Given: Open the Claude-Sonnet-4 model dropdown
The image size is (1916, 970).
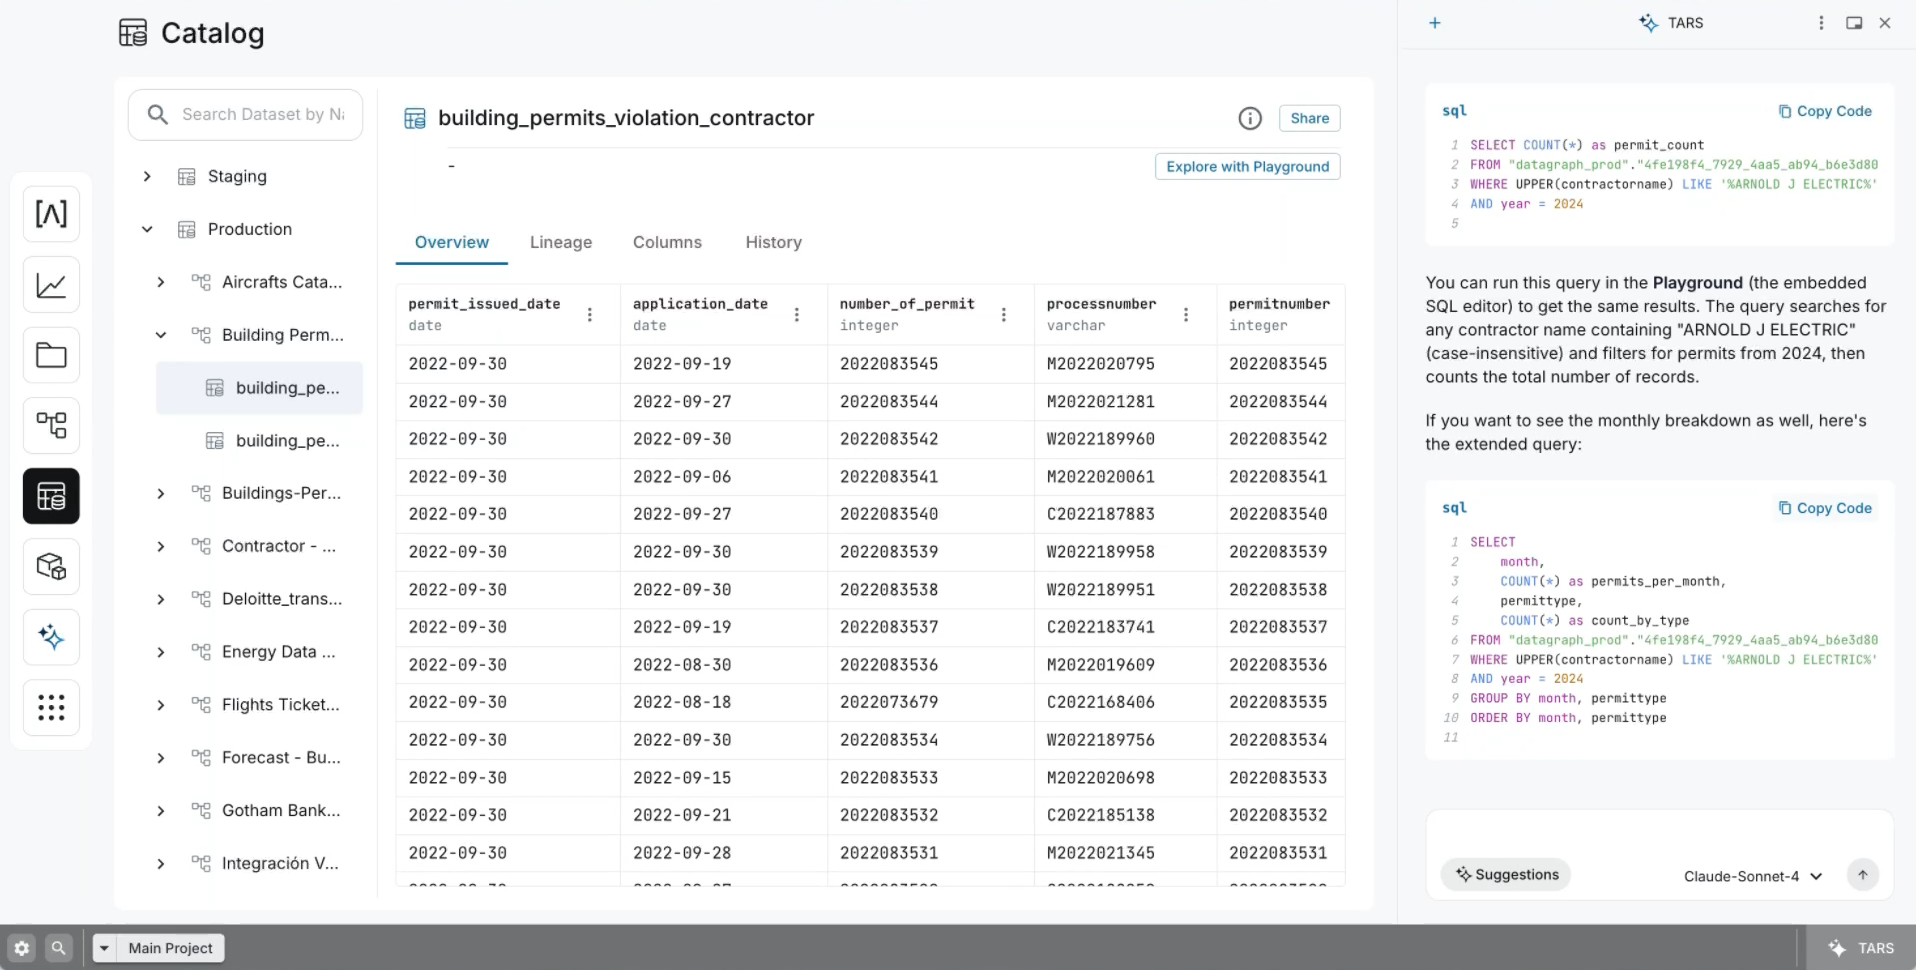Looking at the screenshot, I should coord(1752,876).
